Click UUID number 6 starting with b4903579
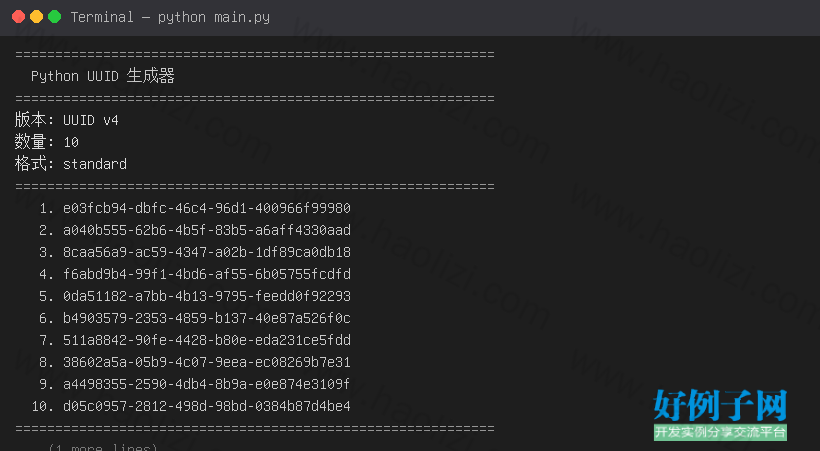 tap(207, 318)
